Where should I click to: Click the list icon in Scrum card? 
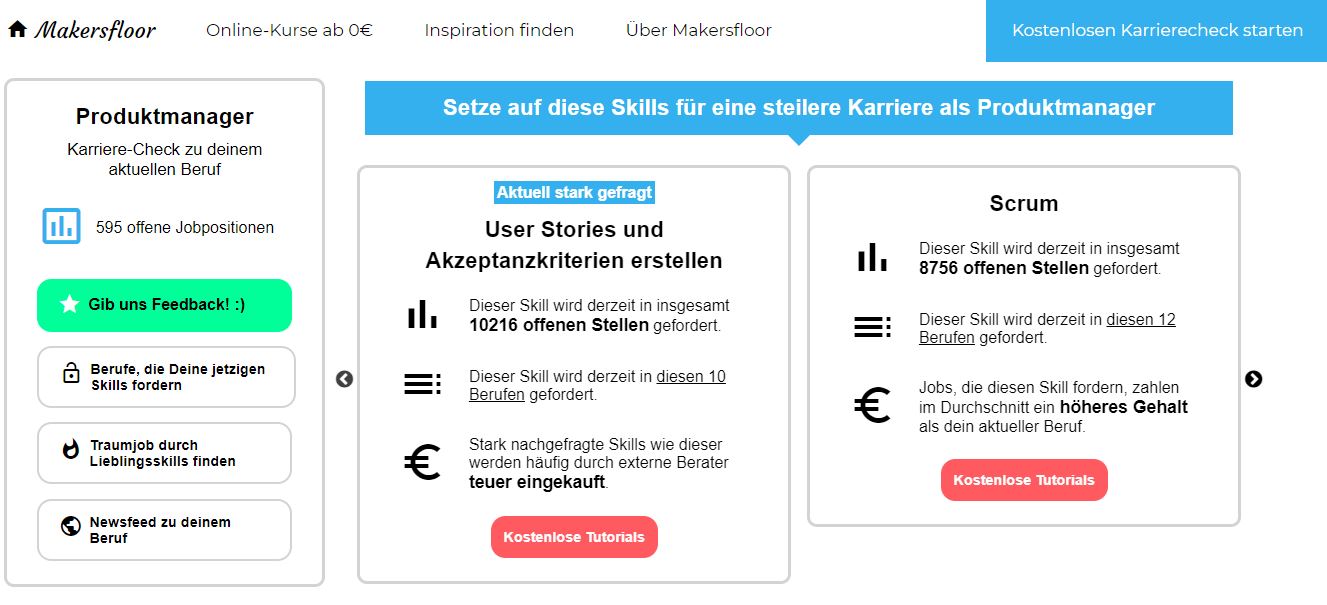tap(872, 327)
